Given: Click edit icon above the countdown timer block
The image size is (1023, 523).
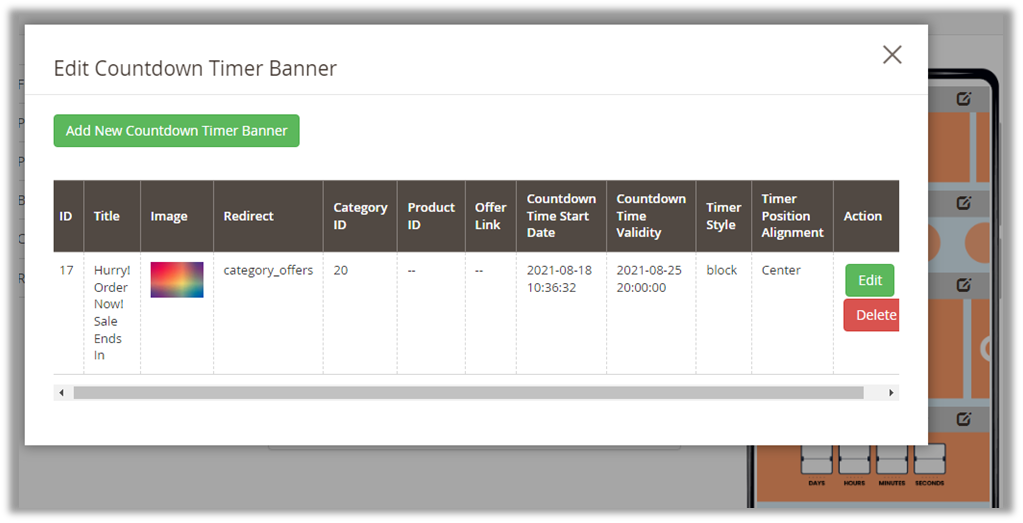Looking at the screenshot, I should point(964,419).
